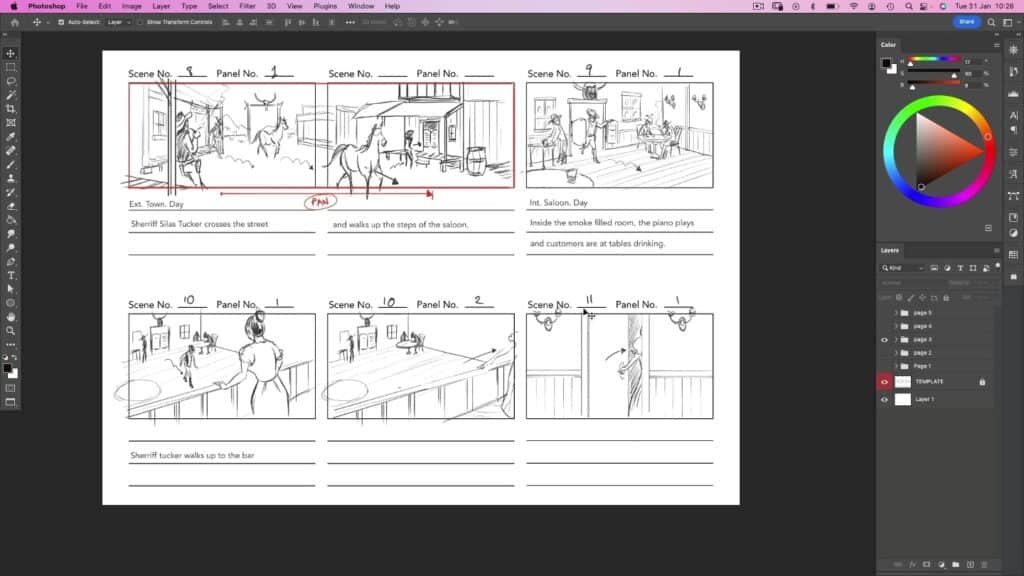The height and width of the screenshot is (576, 1024).
Task: Select the Eraser tool
Action: [x=10, y=206]
